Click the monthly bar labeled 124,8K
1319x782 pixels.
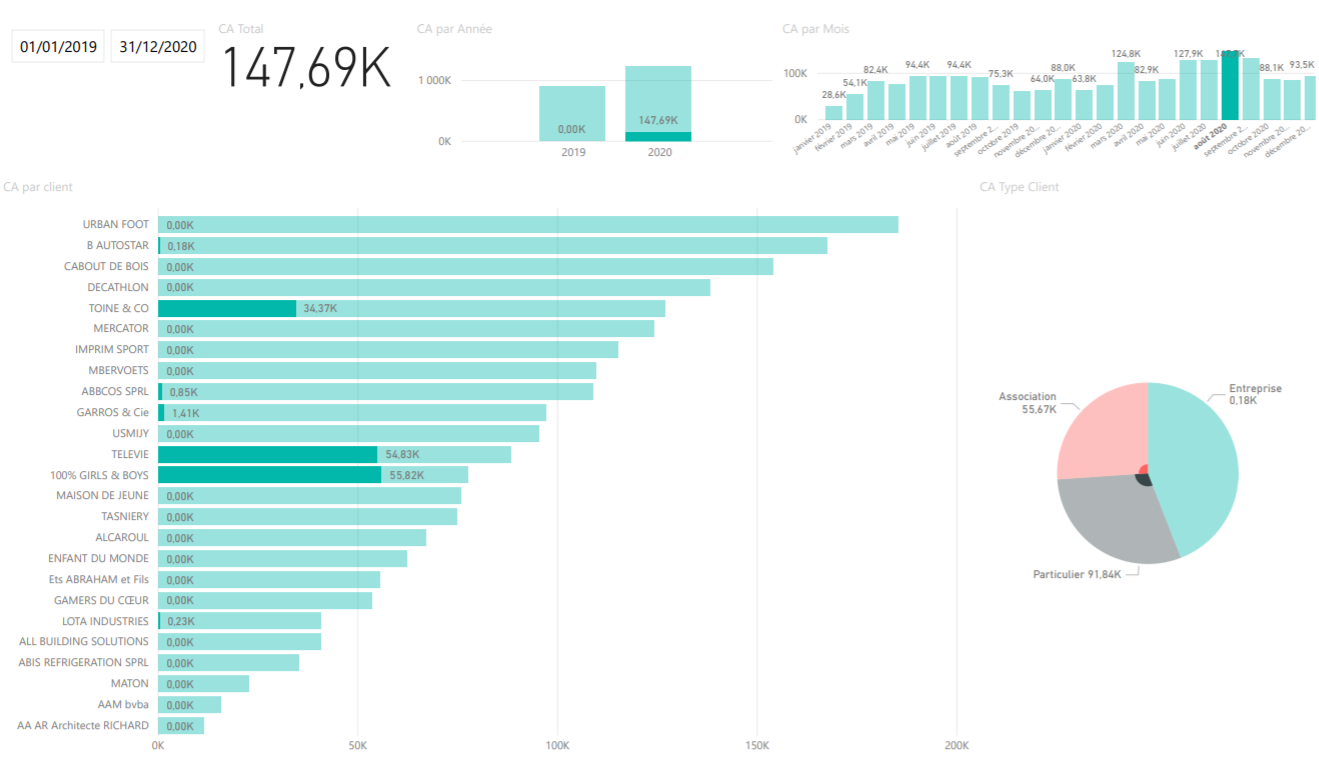click(x=1125, y=92)
